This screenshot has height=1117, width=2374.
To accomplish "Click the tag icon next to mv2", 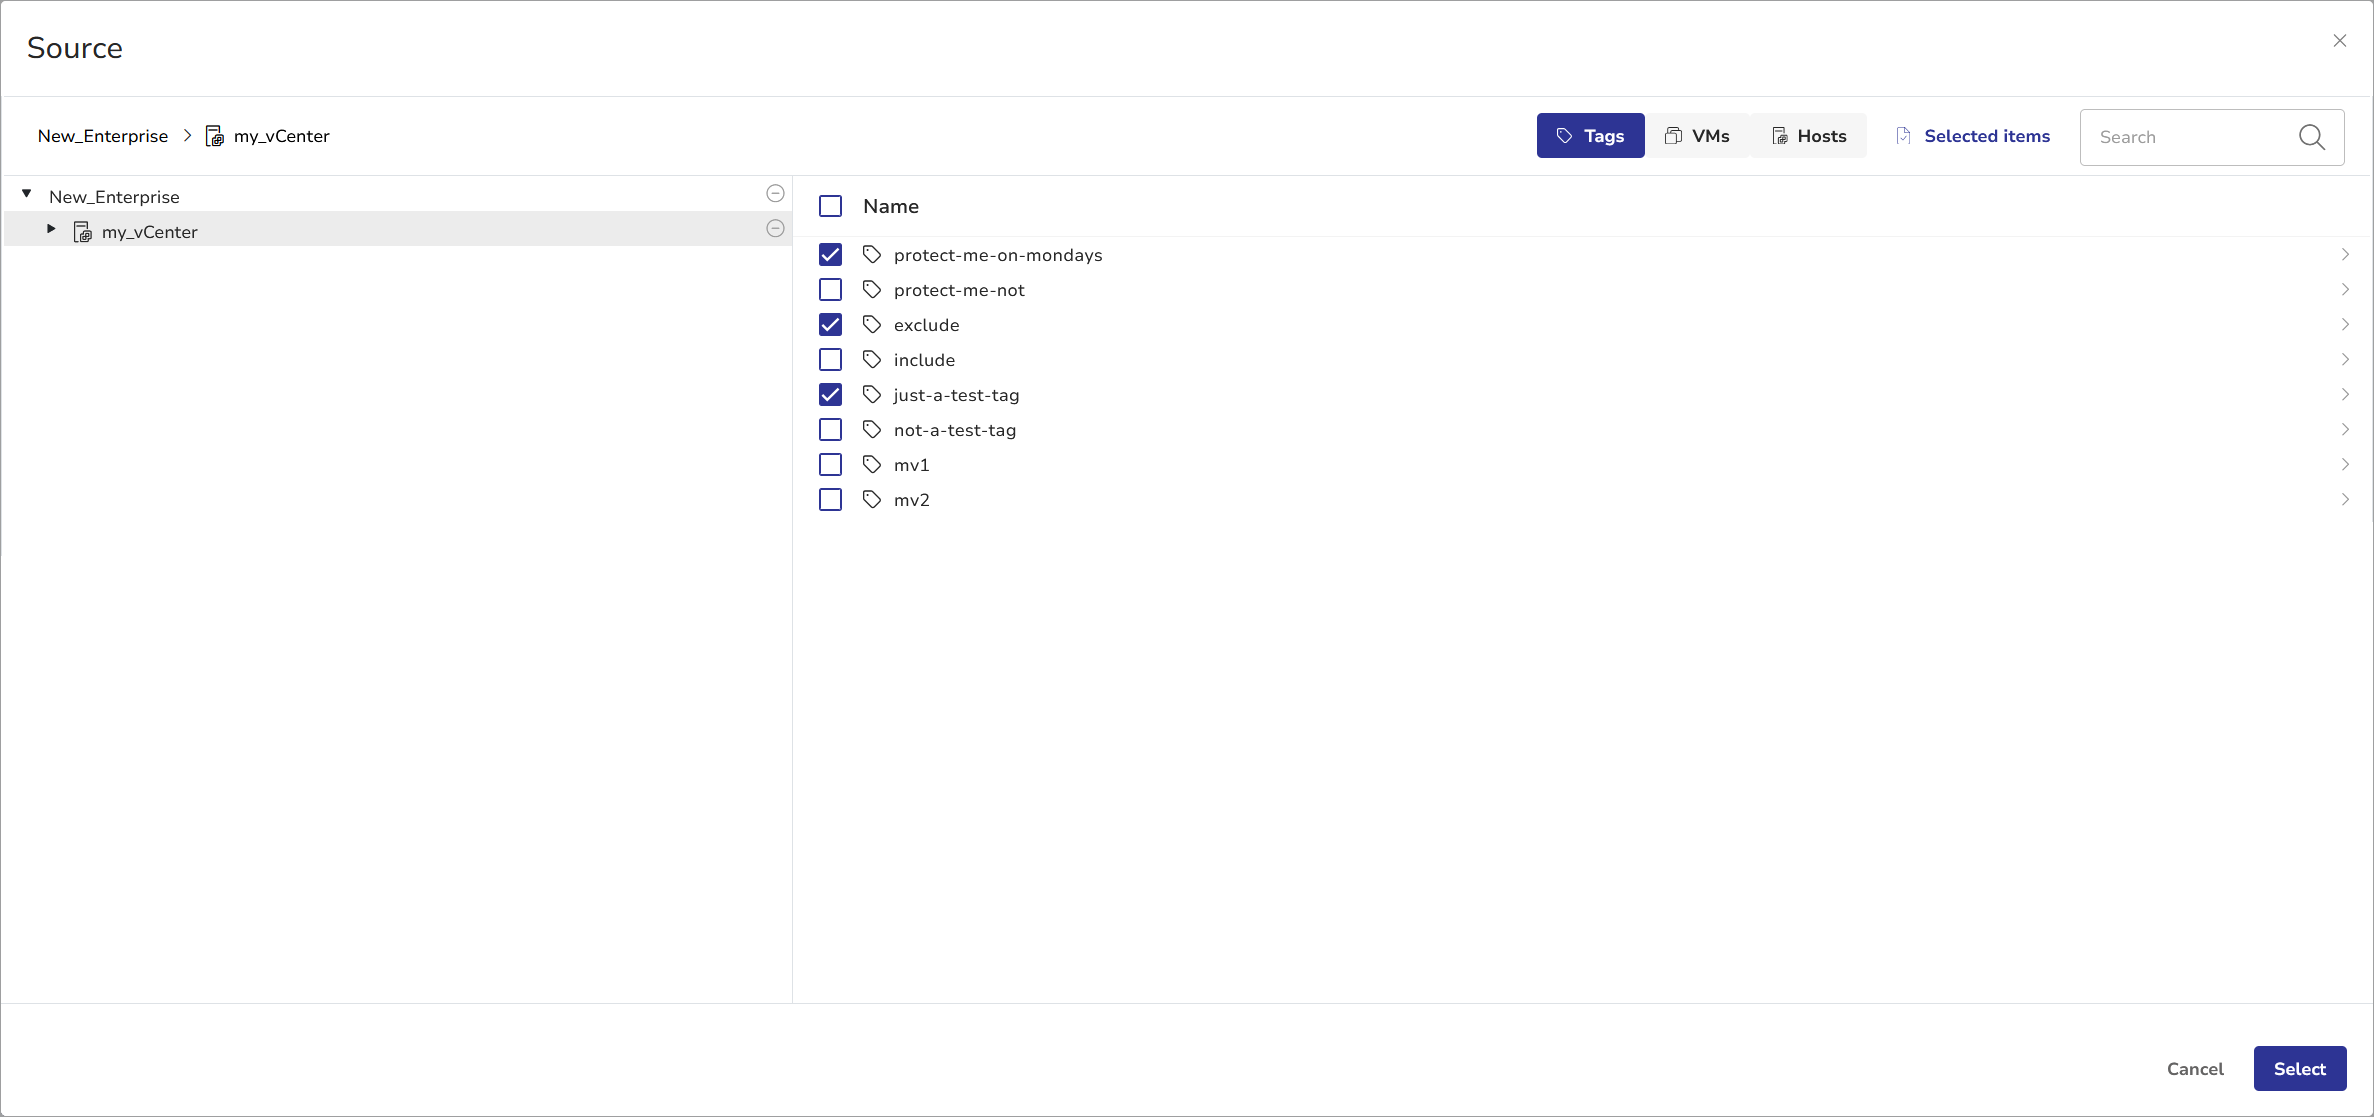I will coord(871,500).
